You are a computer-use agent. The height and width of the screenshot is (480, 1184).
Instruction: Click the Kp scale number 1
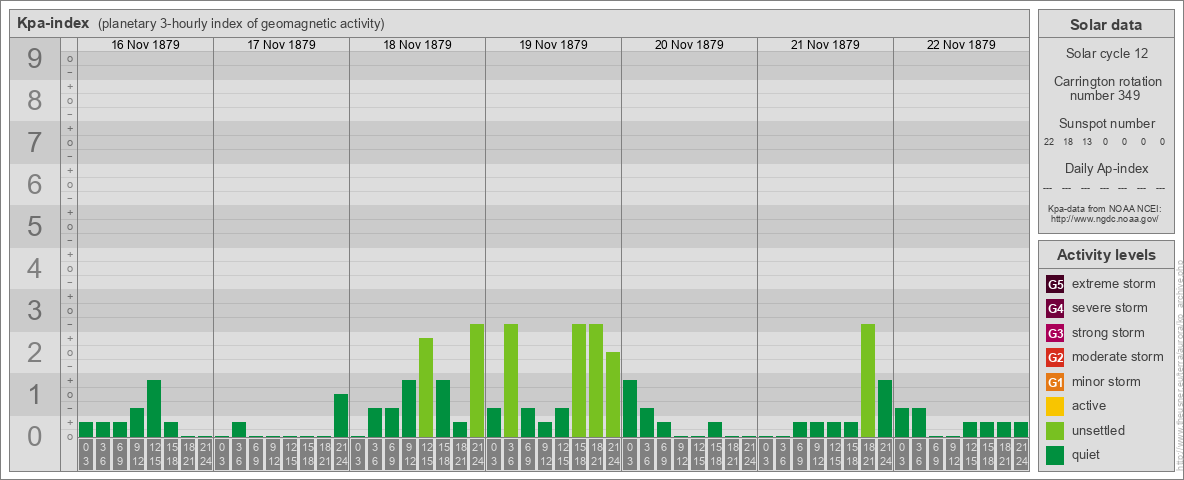pos(35,394)
